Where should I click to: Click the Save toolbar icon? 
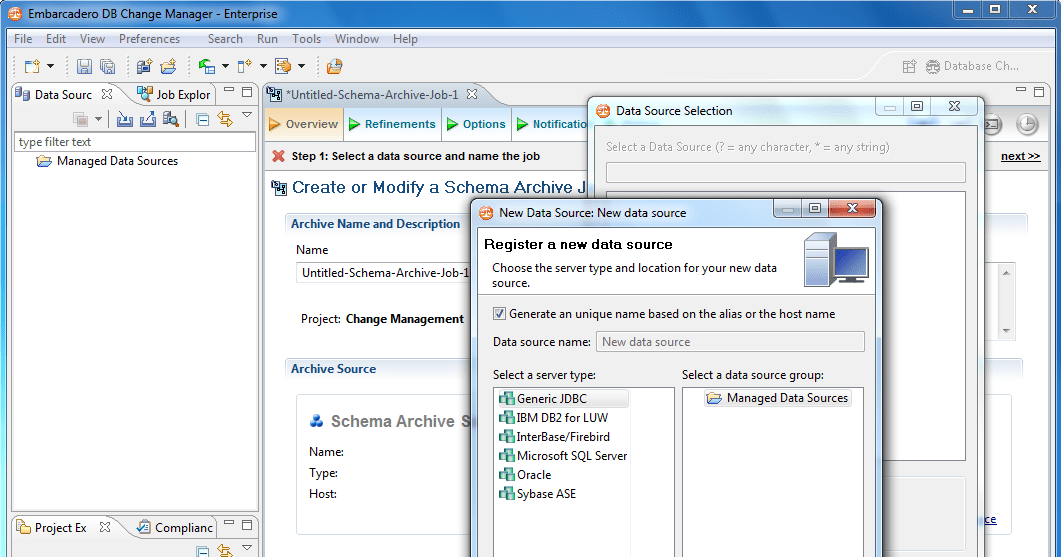(84, 66)
